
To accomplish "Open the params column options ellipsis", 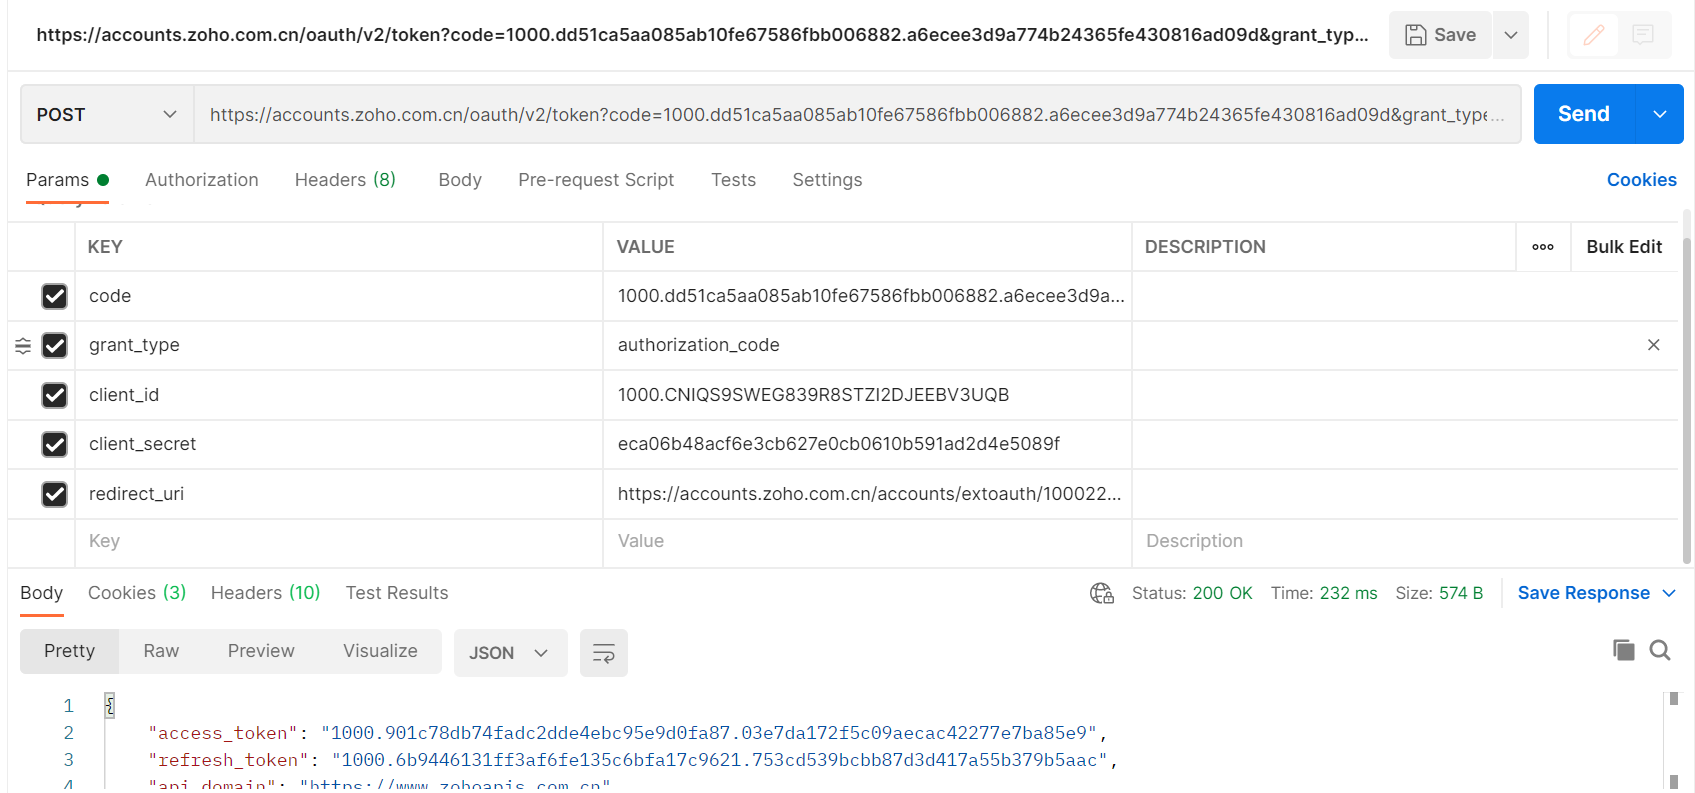I will coord(1543,247).
